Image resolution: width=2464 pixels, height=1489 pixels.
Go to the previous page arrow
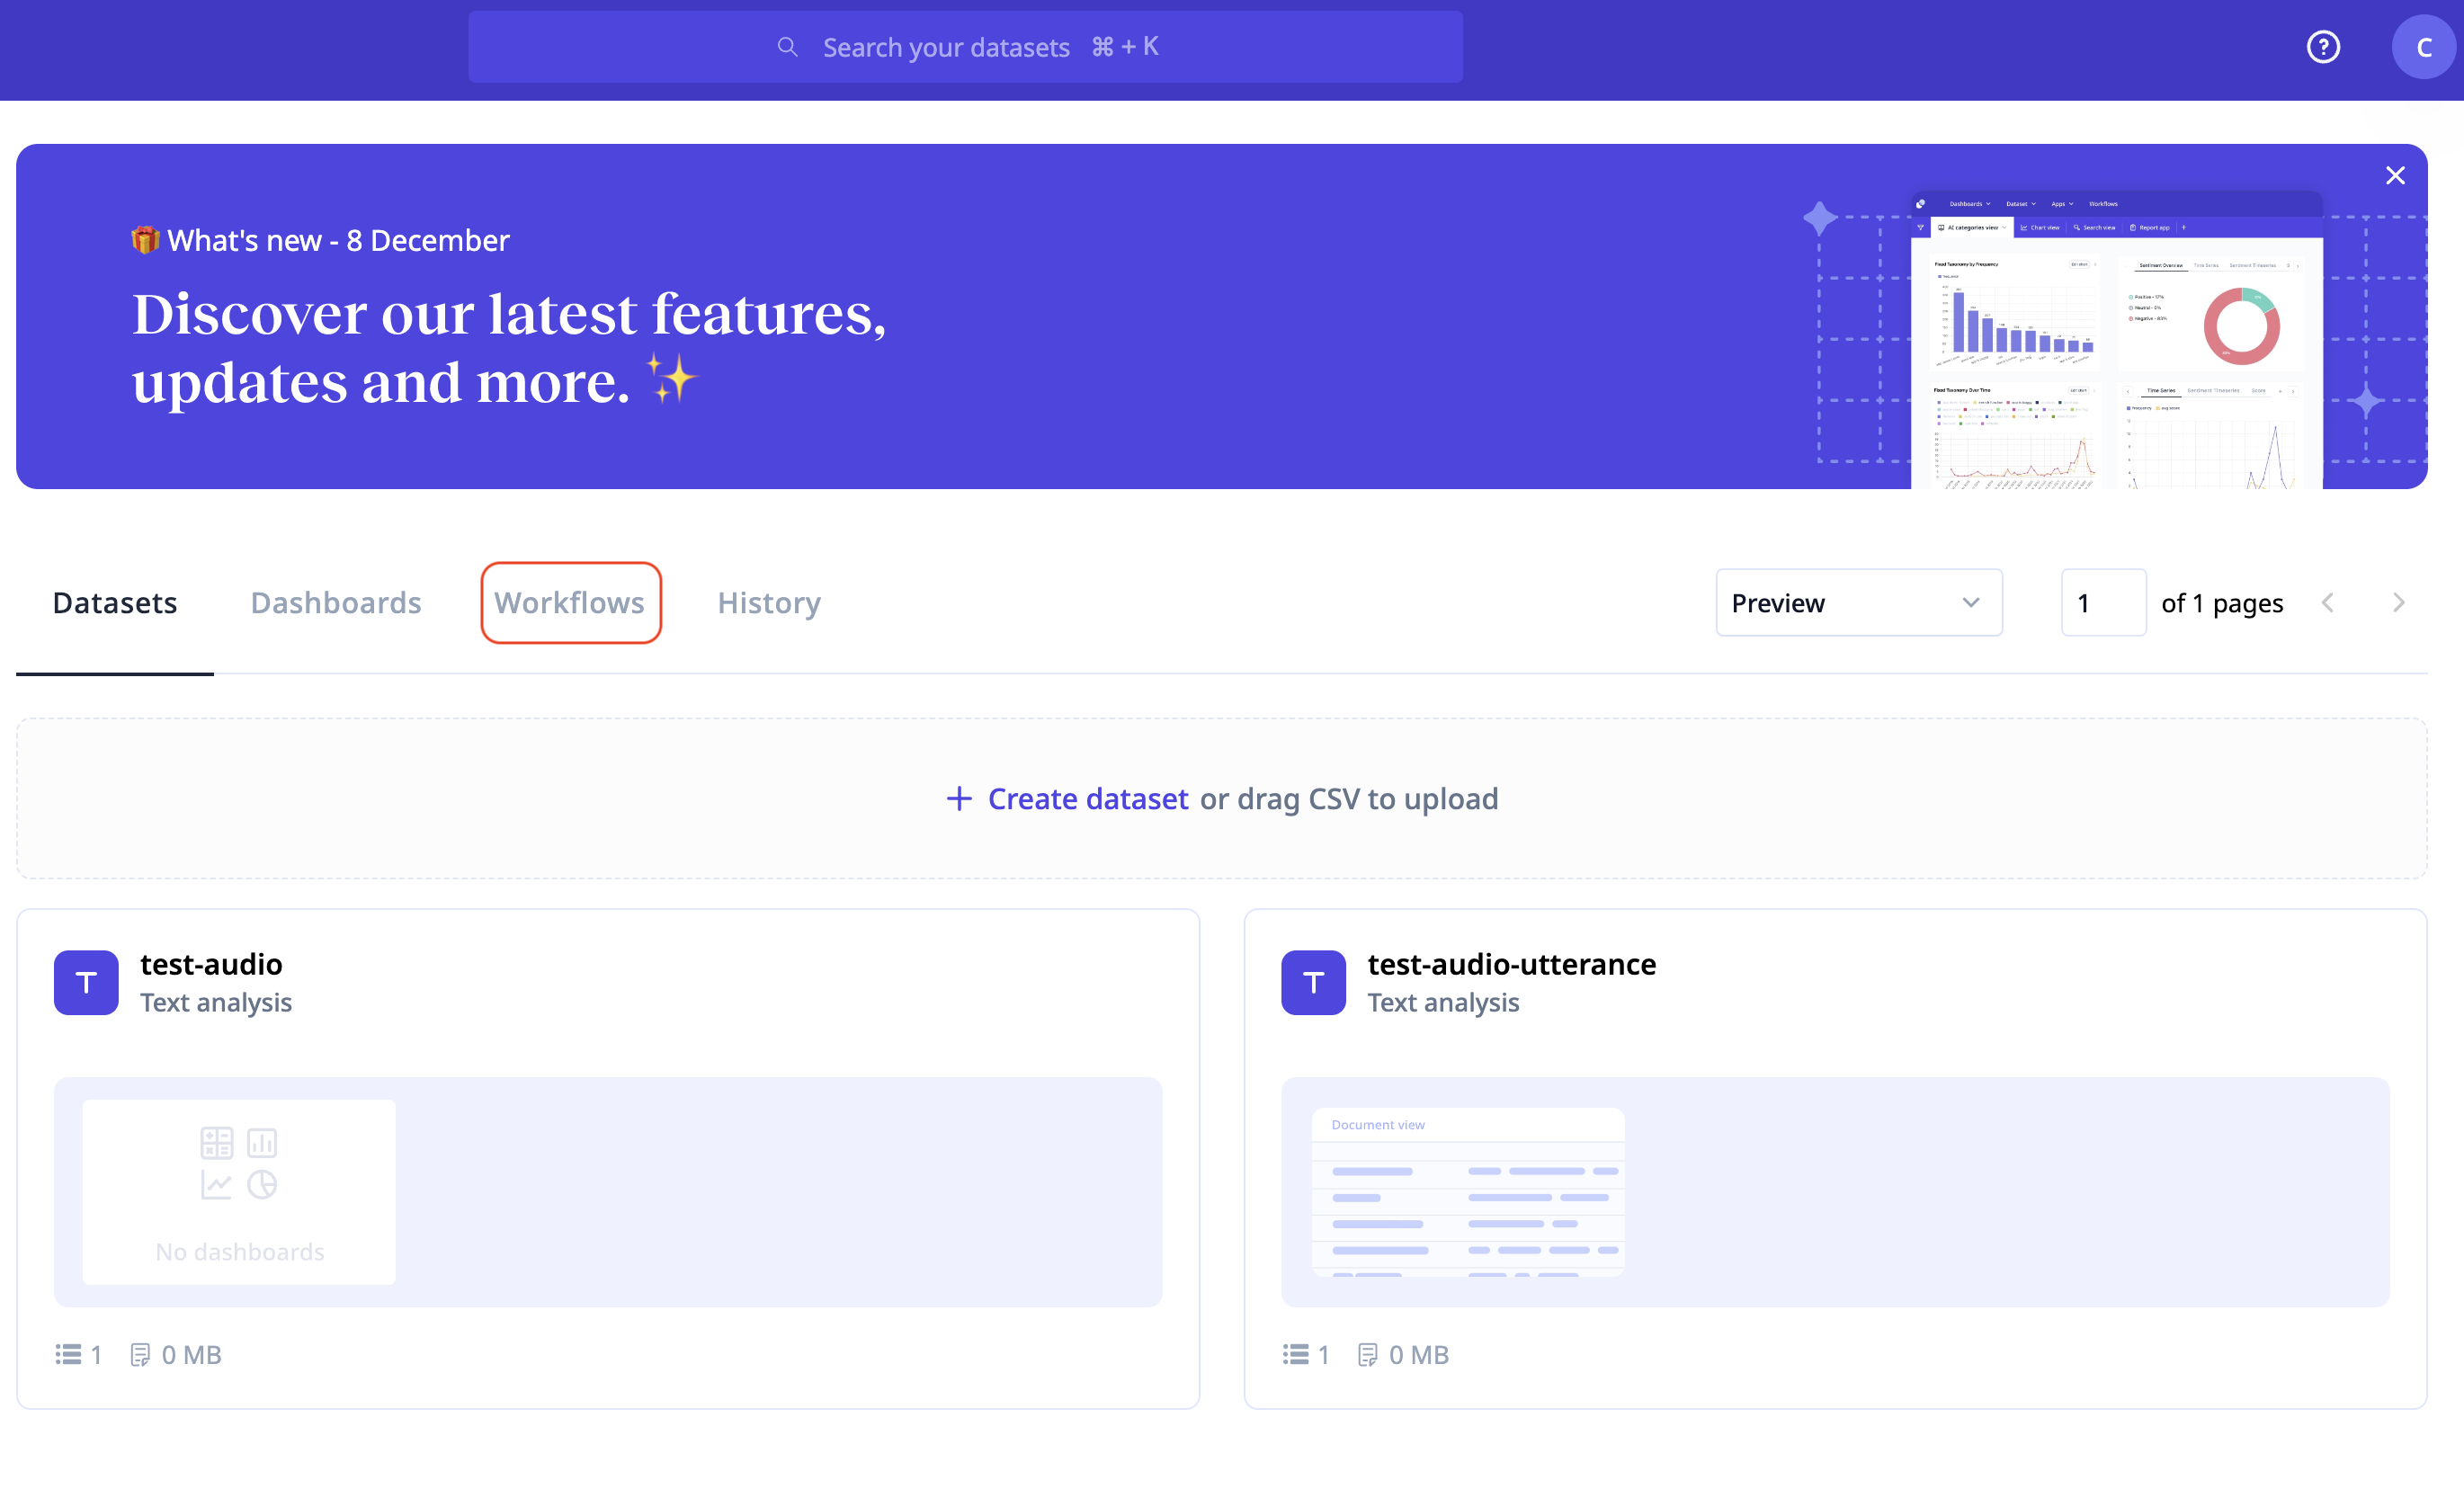2327,602
